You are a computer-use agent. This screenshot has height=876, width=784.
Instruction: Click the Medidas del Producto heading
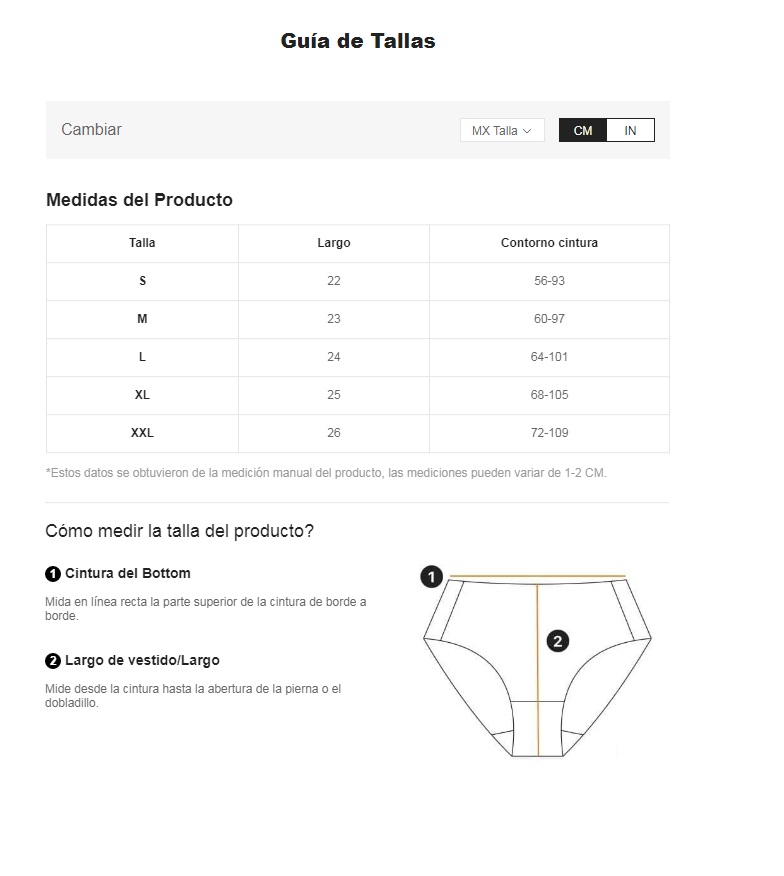[x=139, y=200]
